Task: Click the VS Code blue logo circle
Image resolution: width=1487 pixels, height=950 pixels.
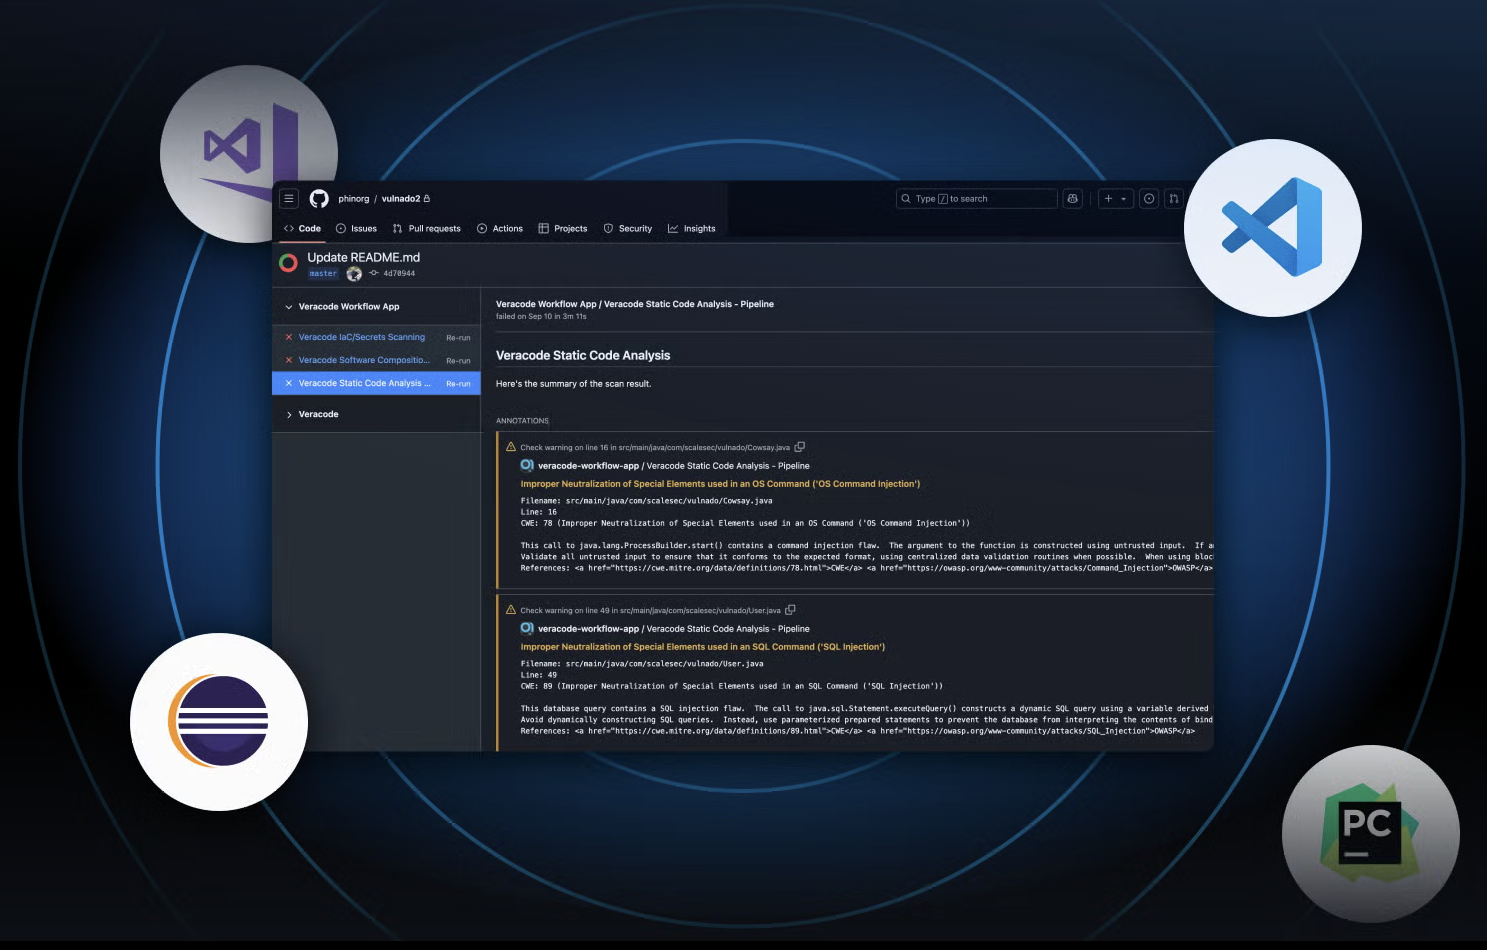Action: click(x=1273, y=228)
